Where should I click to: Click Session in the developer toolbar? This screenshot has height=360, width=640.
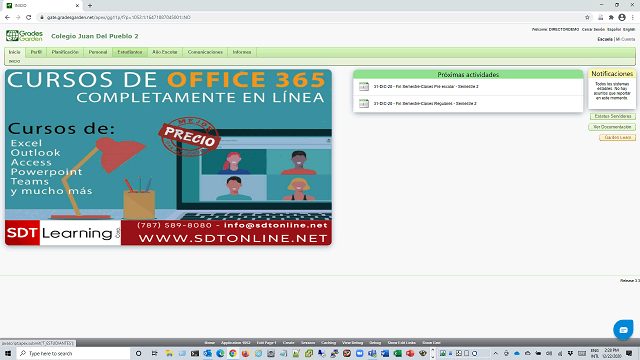click(x=308, y=343)
